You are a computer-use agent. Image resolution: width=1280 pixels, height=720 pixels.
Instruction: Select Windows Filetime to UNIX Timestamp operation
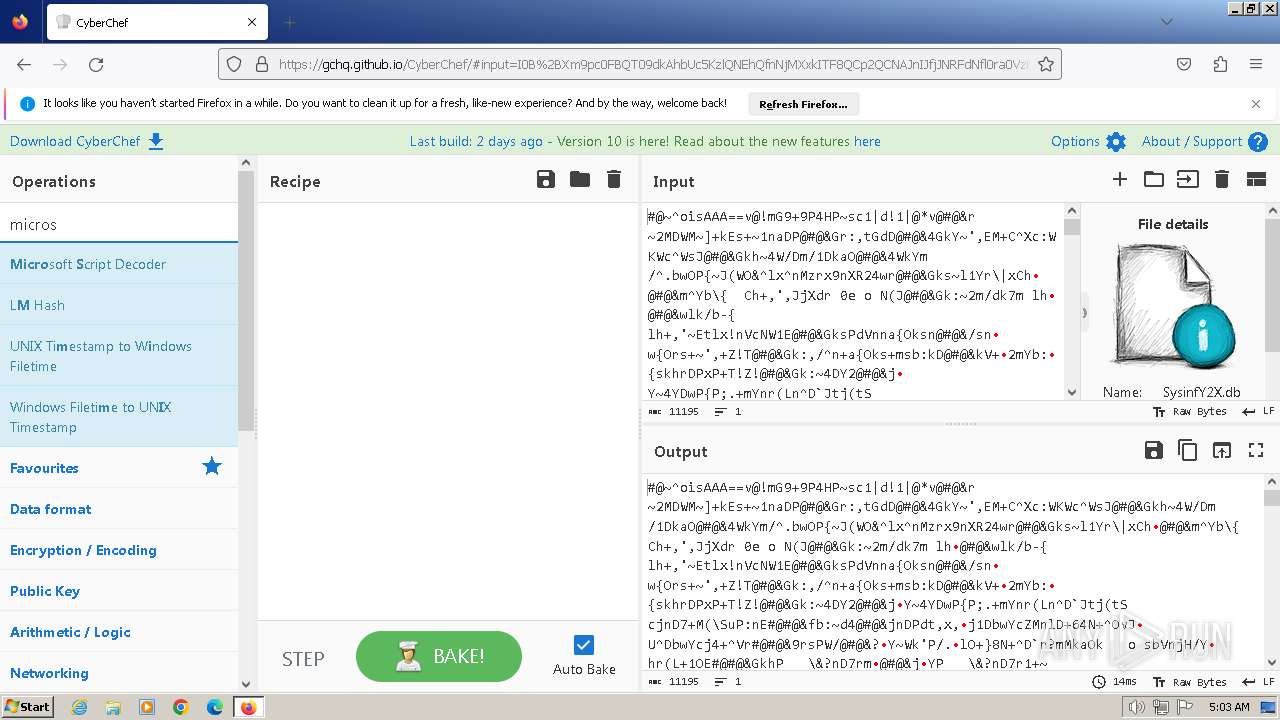tap(119, 417)
